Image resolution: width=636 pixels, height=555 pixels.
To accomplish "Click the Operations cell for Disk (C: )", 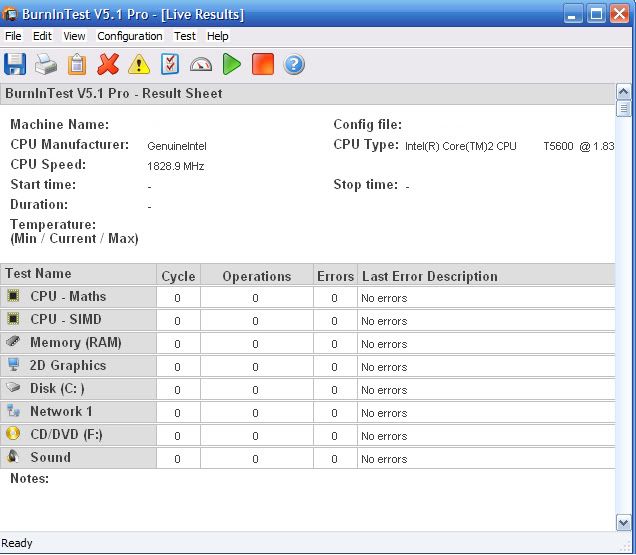I will (257, 390).
